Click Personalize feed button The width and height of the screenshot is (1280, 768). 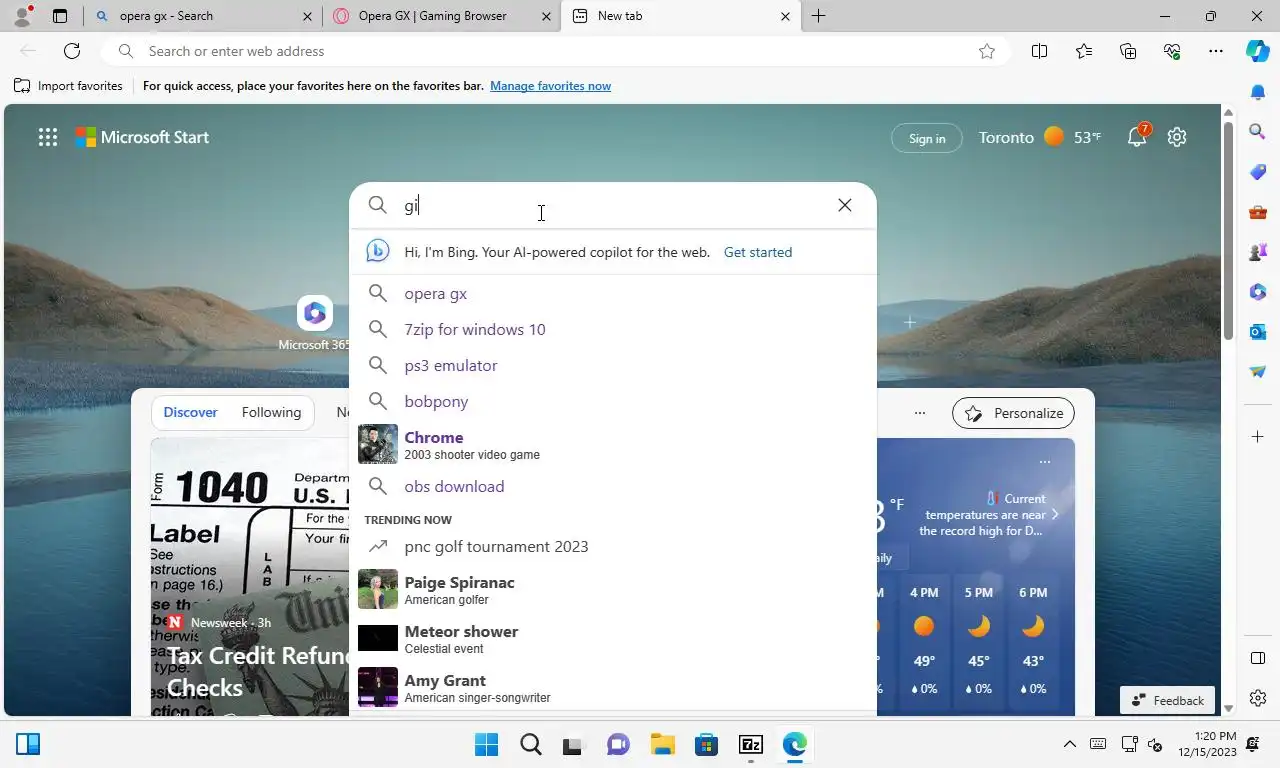[1014, 413]
